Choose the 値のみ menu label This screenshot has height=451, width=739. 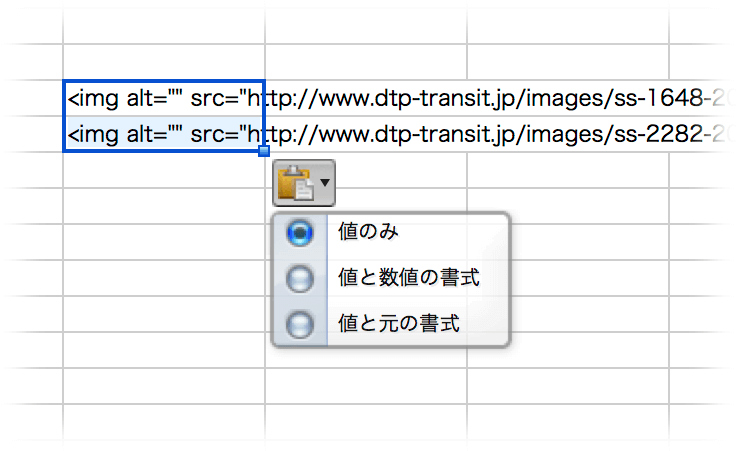click(368, 231)
